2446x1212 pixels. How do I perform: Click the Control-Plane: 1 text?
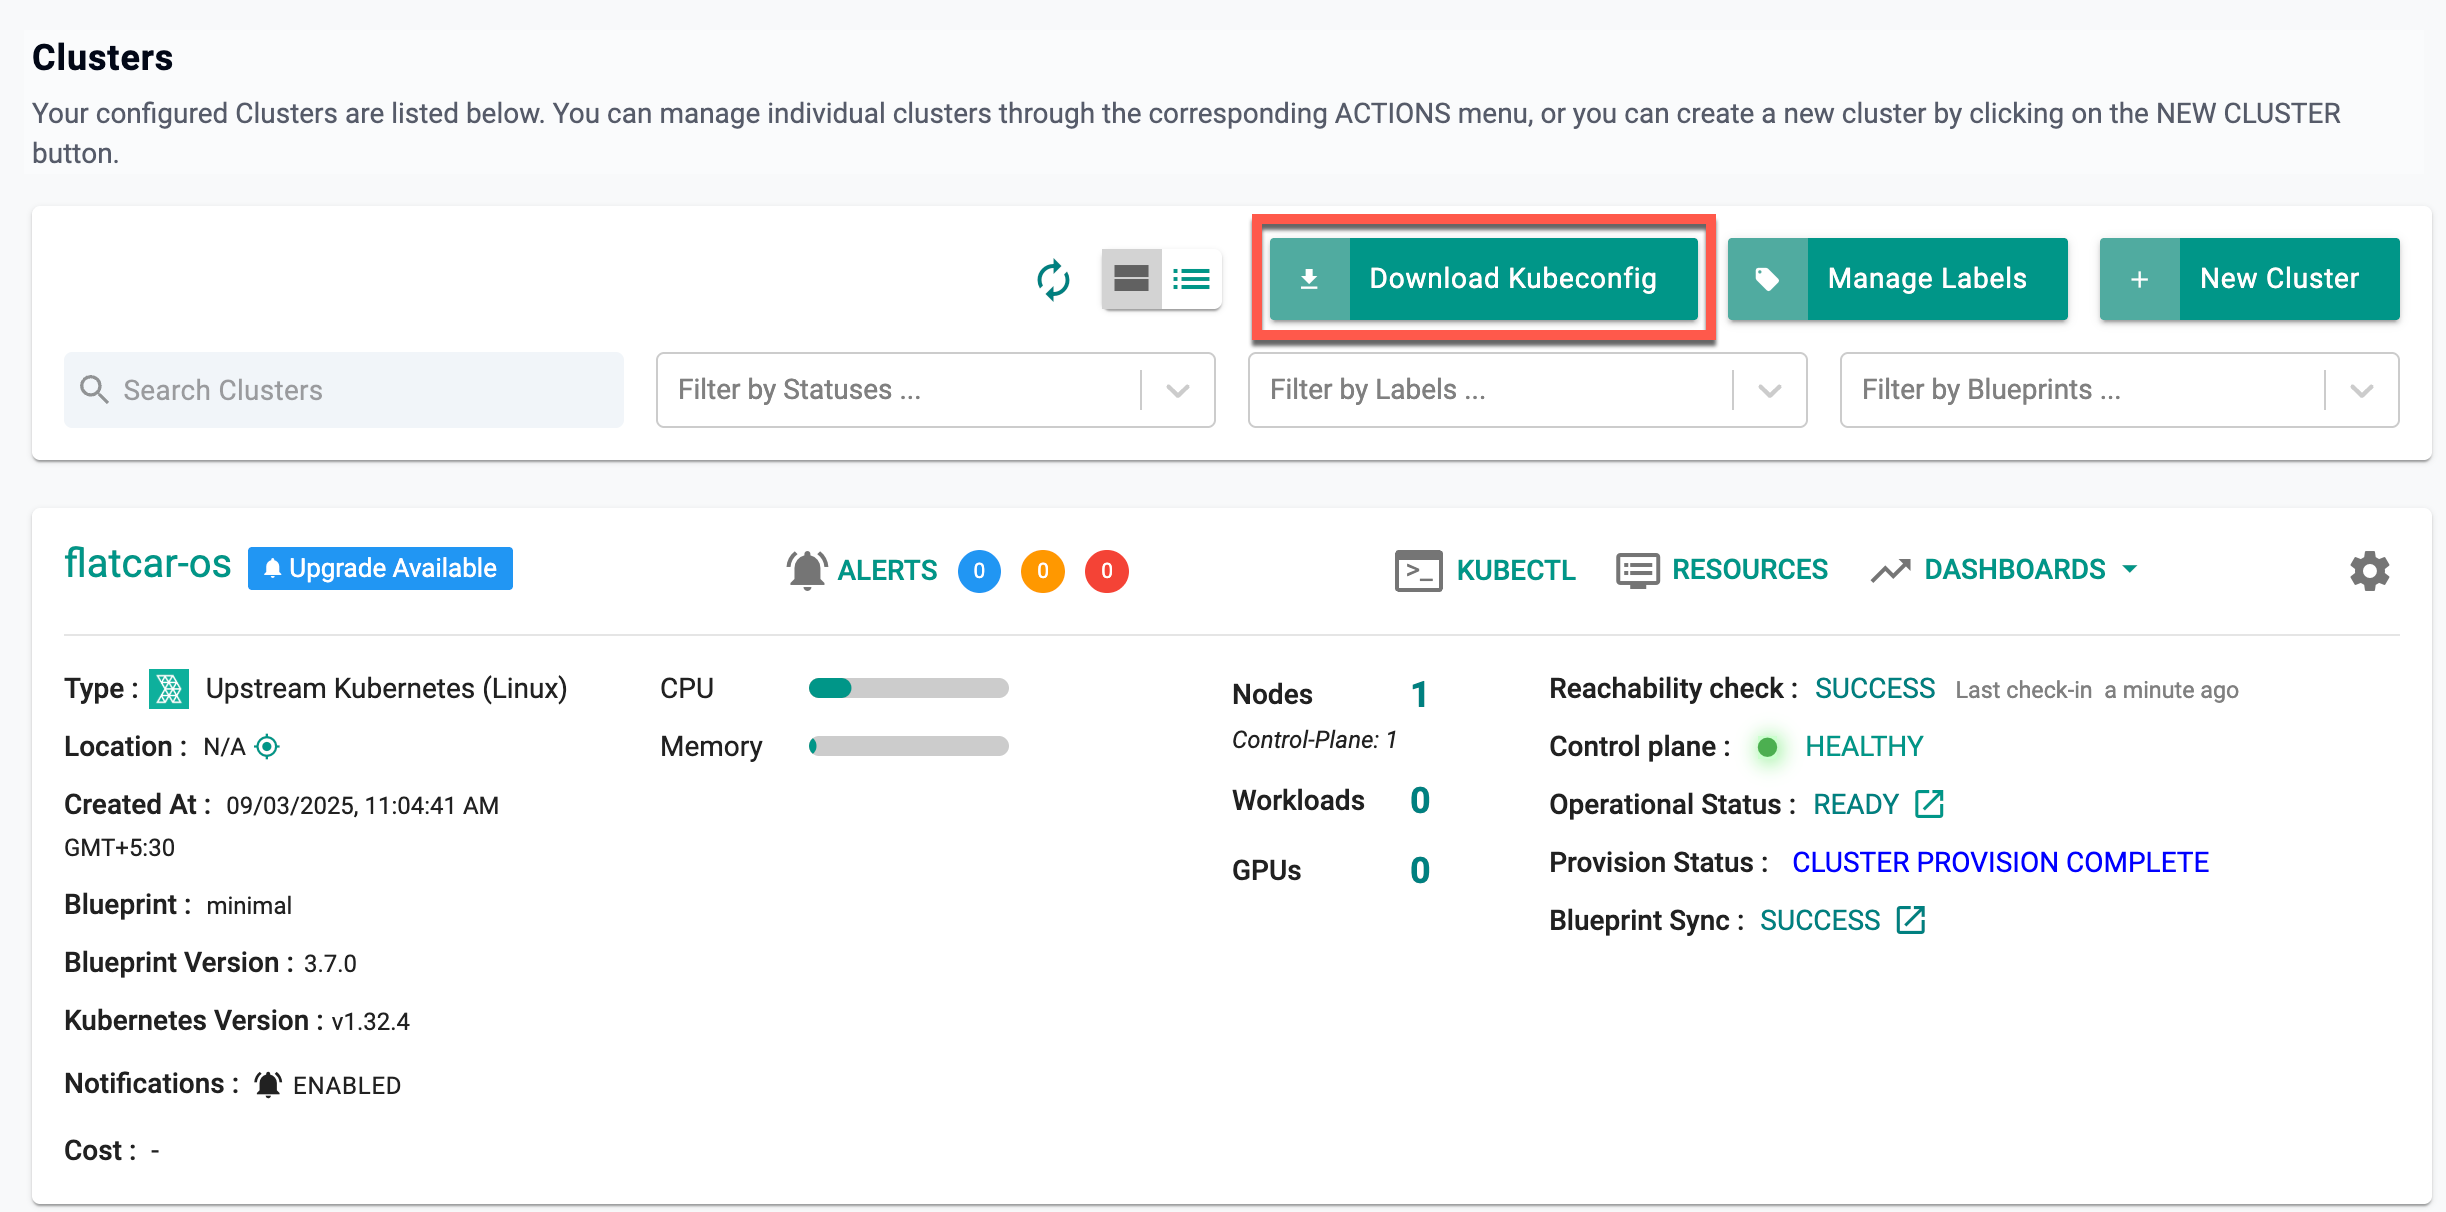click(x=1314, y=740)
